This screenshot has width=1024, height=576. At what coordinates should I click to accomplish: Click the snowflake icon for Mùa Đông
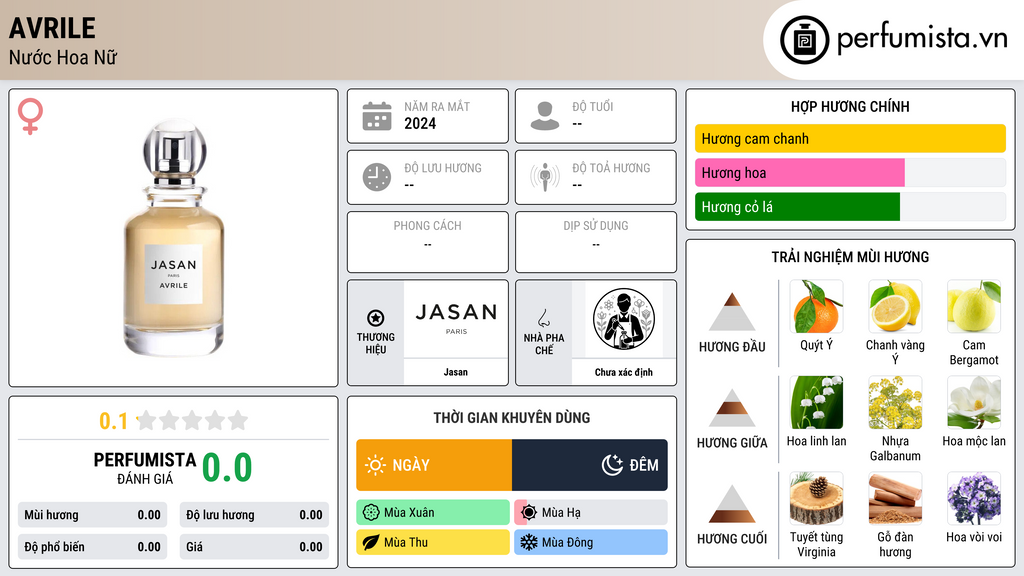pos(529,542)
